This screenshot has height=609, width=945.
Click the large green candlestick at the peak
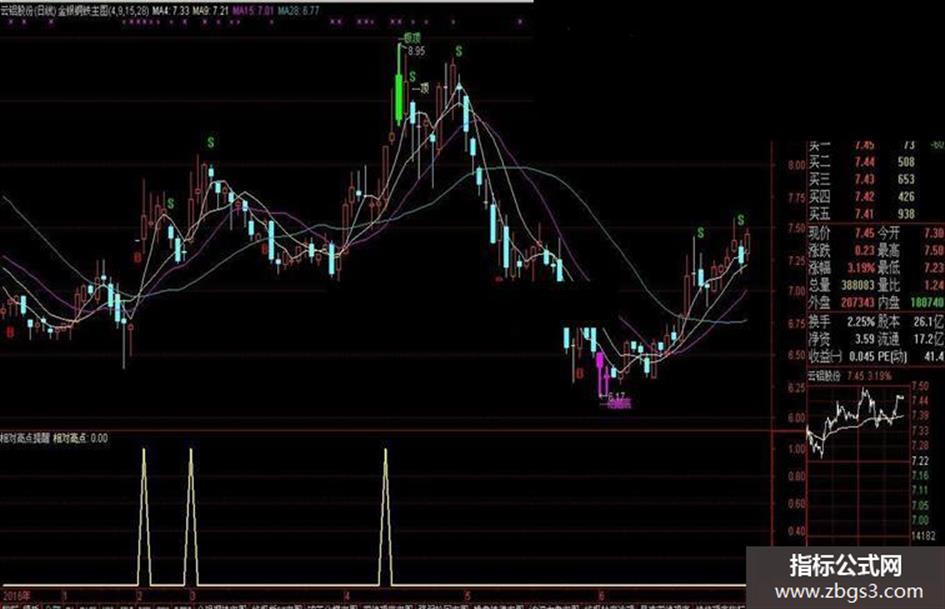[398, 84]
